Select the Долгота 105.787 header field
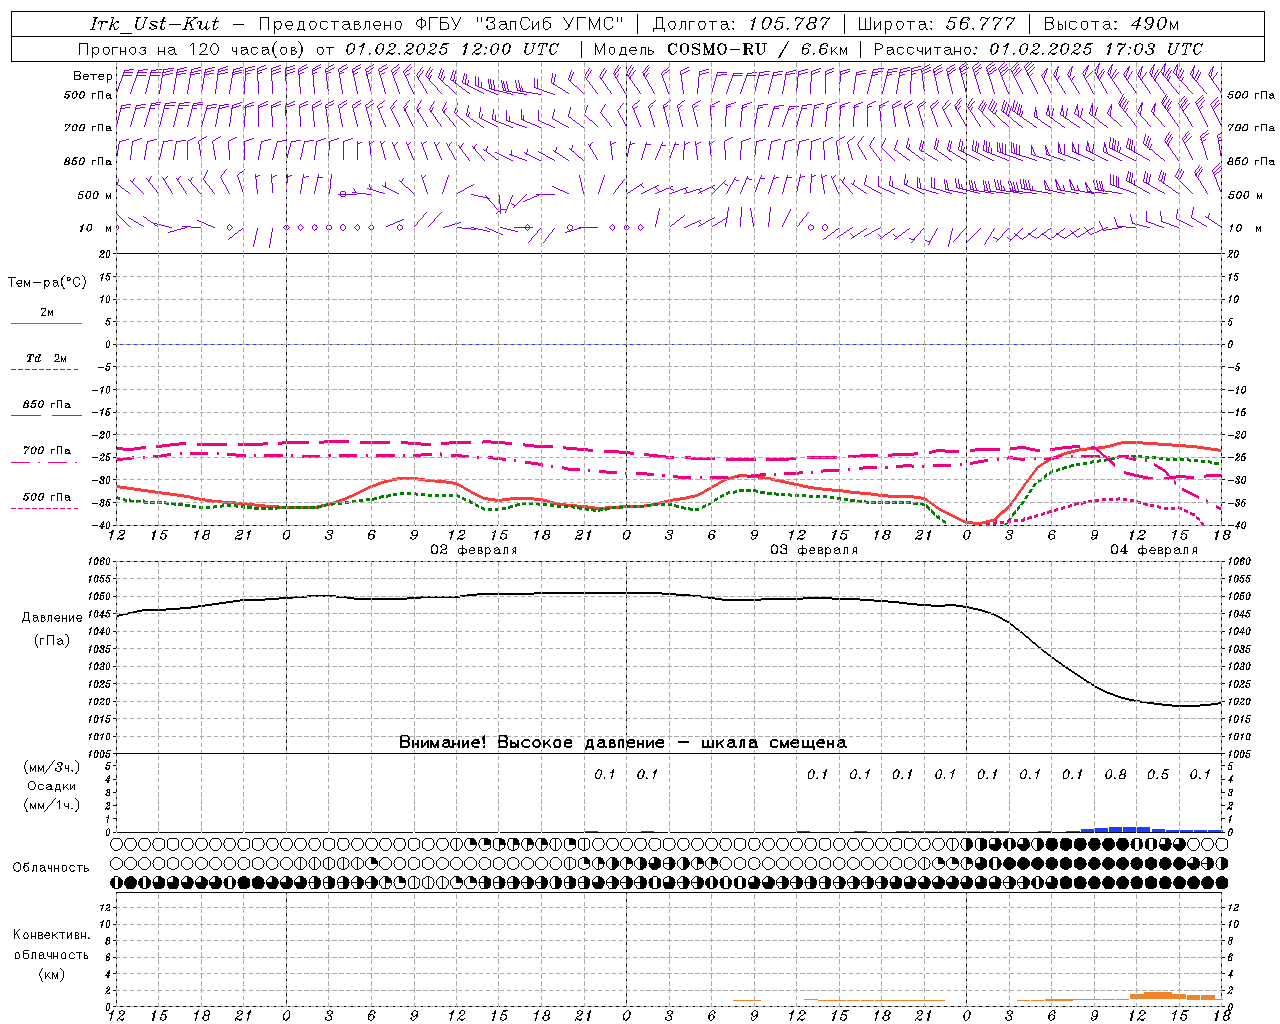The width and height of the screenshot is (1280, 1024). tap(741, 24)
